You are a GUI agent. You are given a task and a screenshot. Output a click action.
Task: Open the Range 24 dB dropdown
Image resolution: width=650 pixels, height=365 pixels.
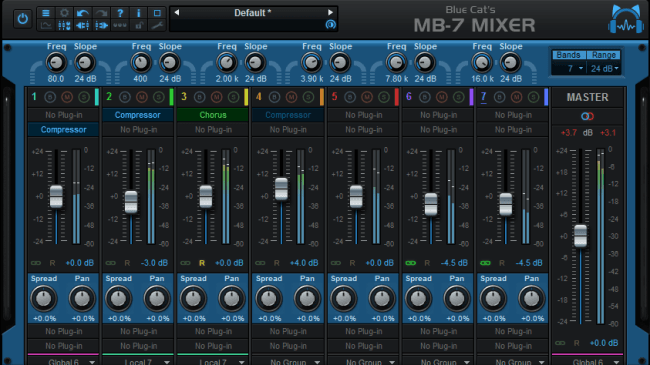[604, 68]
